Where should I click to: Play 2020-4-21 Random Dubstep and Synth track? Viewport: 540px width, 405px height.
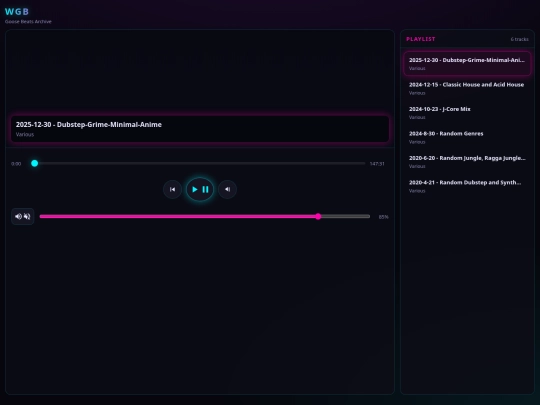coord(467,186)
